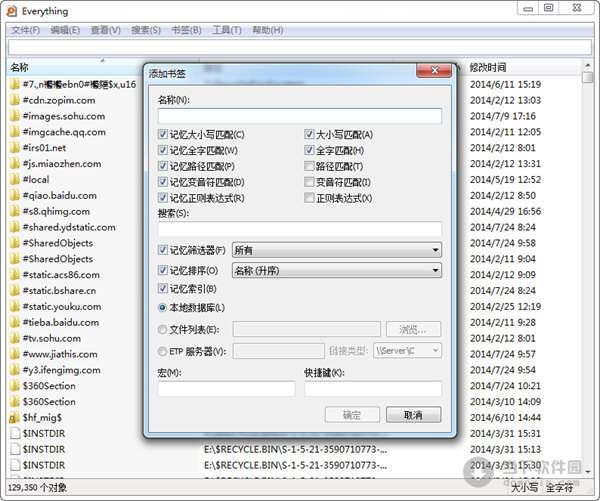Click the 取消 button
Screen dimensions: 600x501
click(413, 415)
